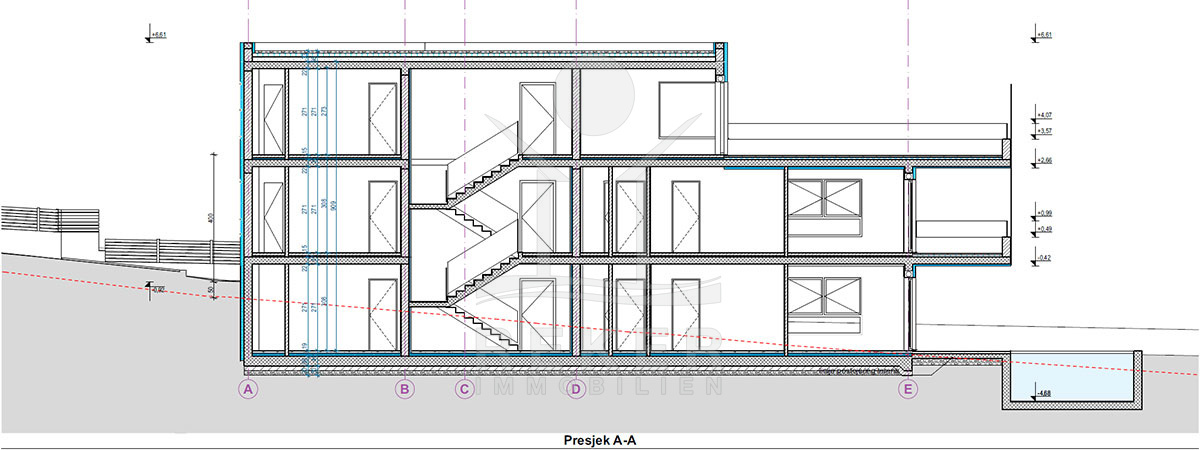Click the +4.07 elevation label
The height and width of the screenshot is (450, 1200).
(x=1046, y=116)
